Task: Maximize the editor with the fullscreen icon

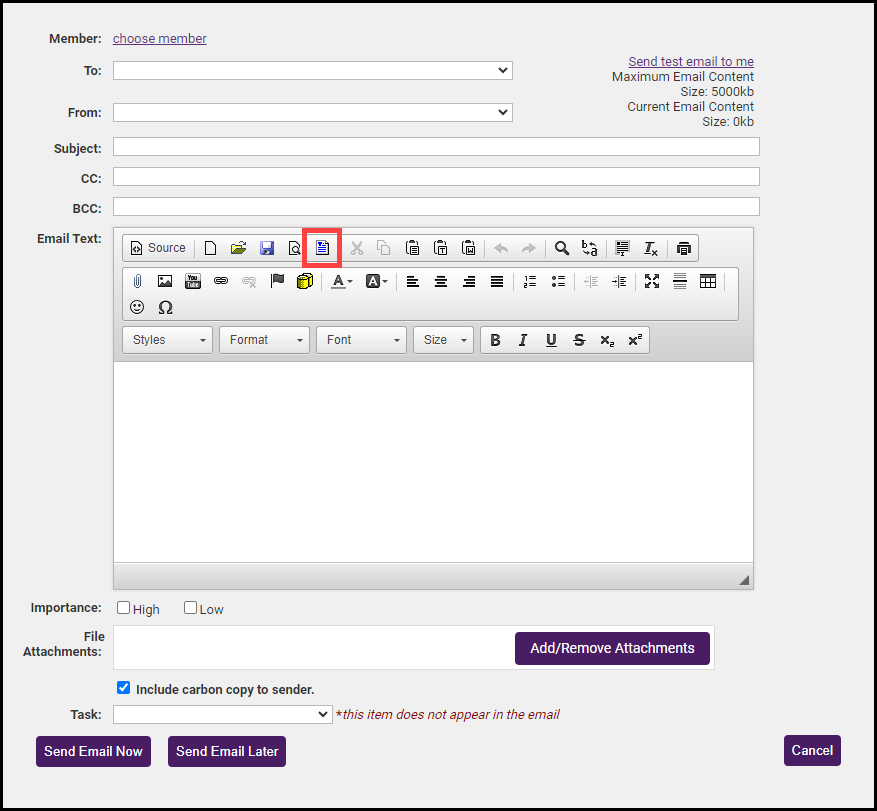Action: click(x=652, y=282)
